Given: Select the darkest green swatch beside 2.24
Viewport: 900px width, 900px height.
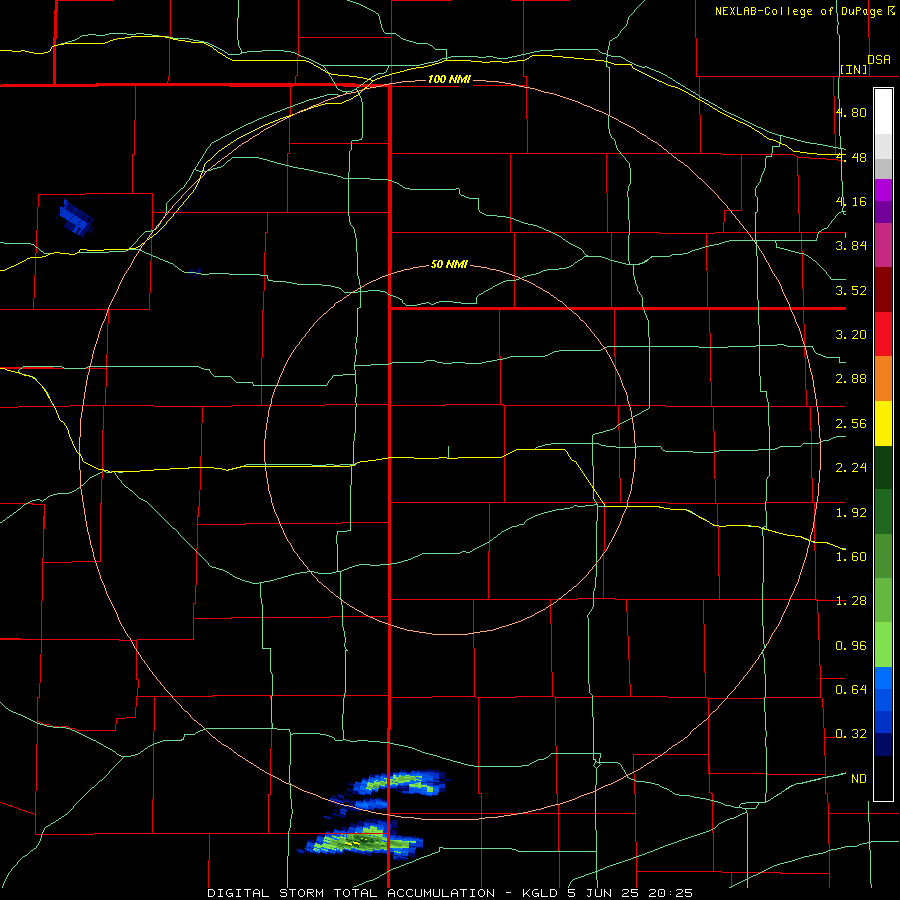Looking at the screenshot, I should tap(883, 467).
